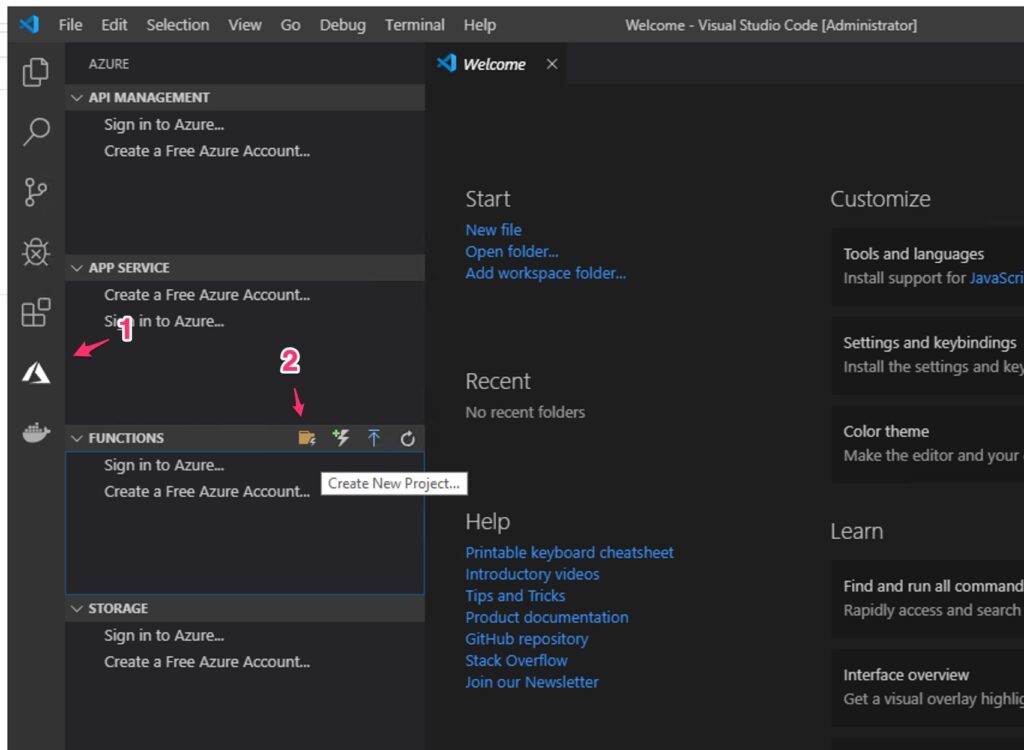Open the Printable keyboard cheatsheet link
Screen dimensions: 1024x750
tap(569, 552)
